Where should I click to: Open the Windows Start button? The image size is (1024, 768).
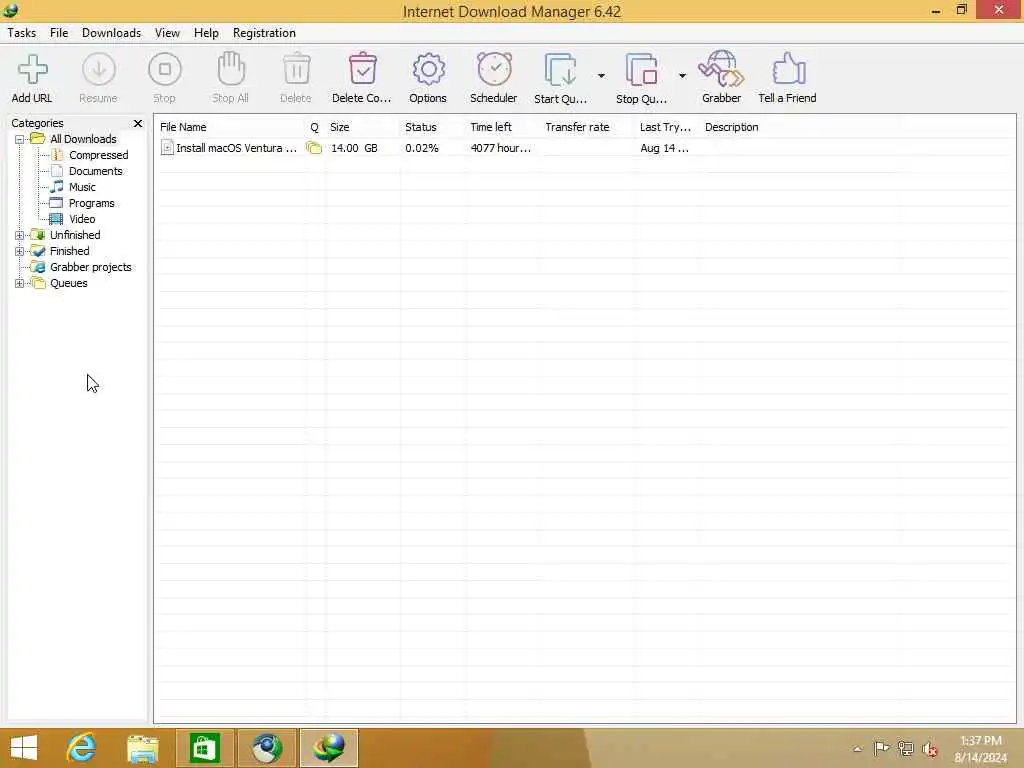click(24, 748)
